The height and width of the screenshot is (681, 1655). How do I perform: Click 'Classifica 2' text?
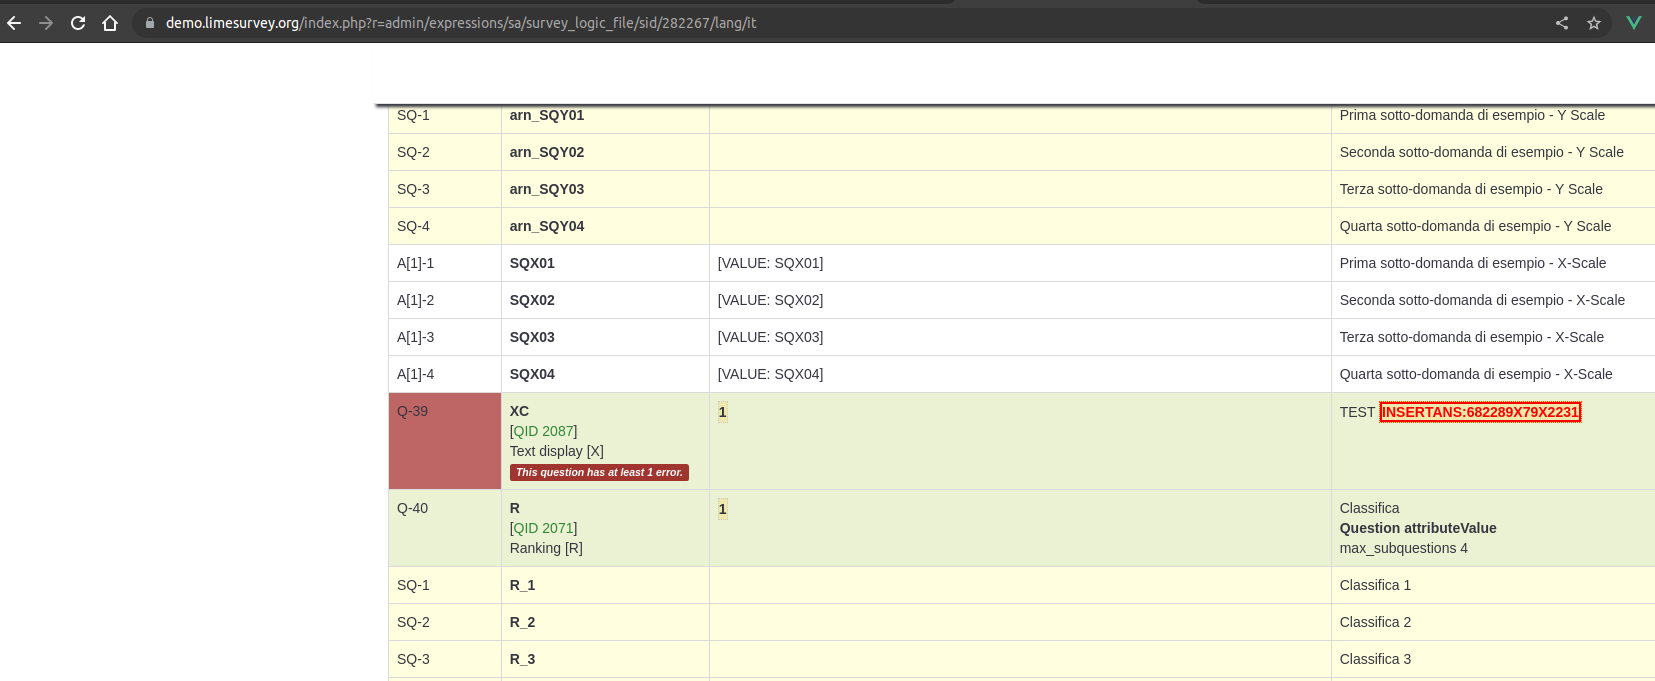coord(1375,622)
